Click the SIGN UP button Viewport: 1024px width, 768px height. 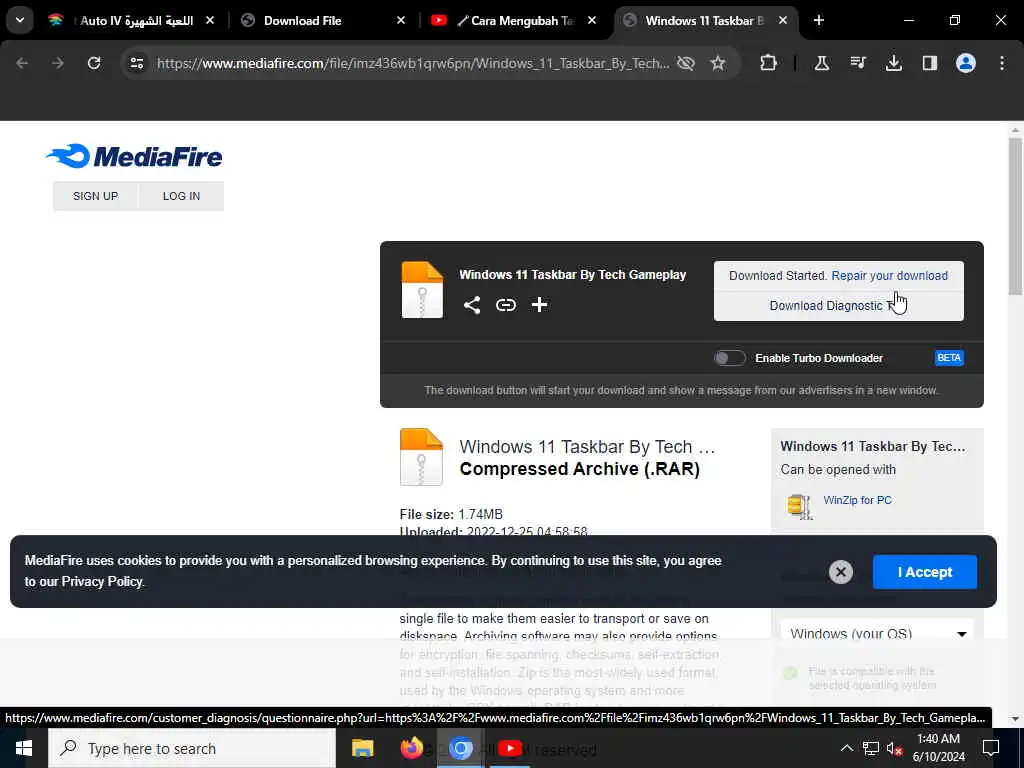point(95,196)
